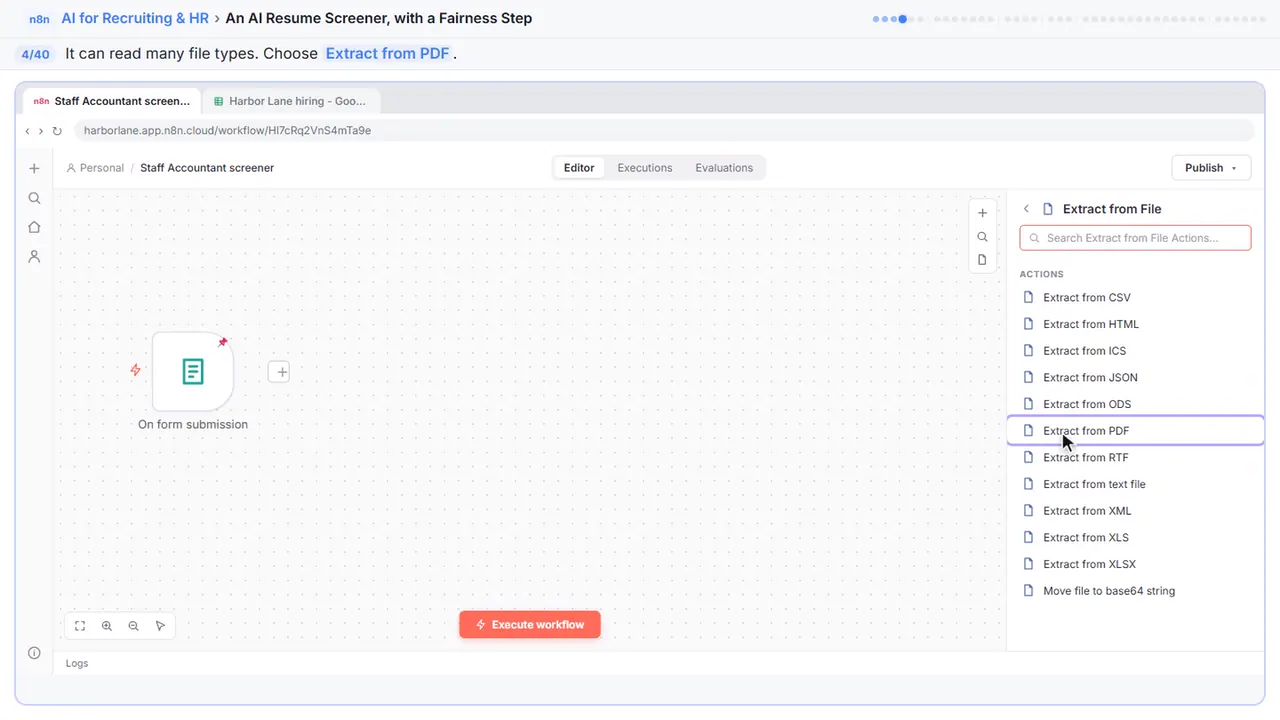Viewport: 1280px width, 720px height.
Task: Open the AI for Recruiting & HR link
Action: coord(135,18)
